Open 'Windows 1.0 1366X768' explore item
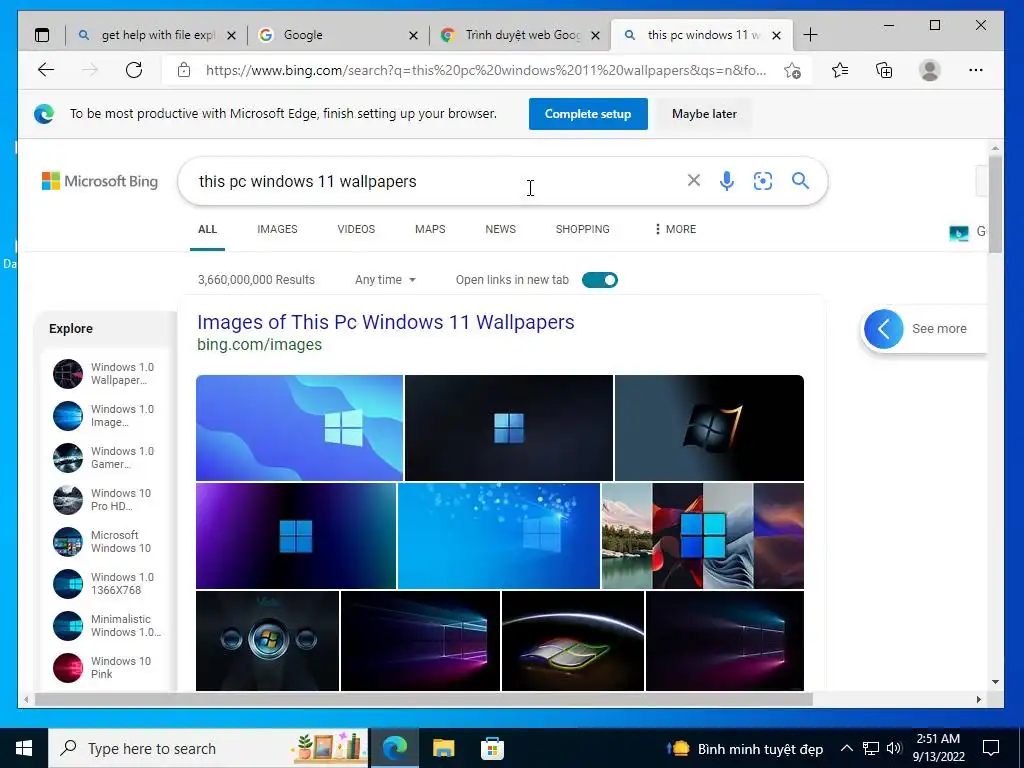The width and height of the screenshot is (1024, 768). 104,584
